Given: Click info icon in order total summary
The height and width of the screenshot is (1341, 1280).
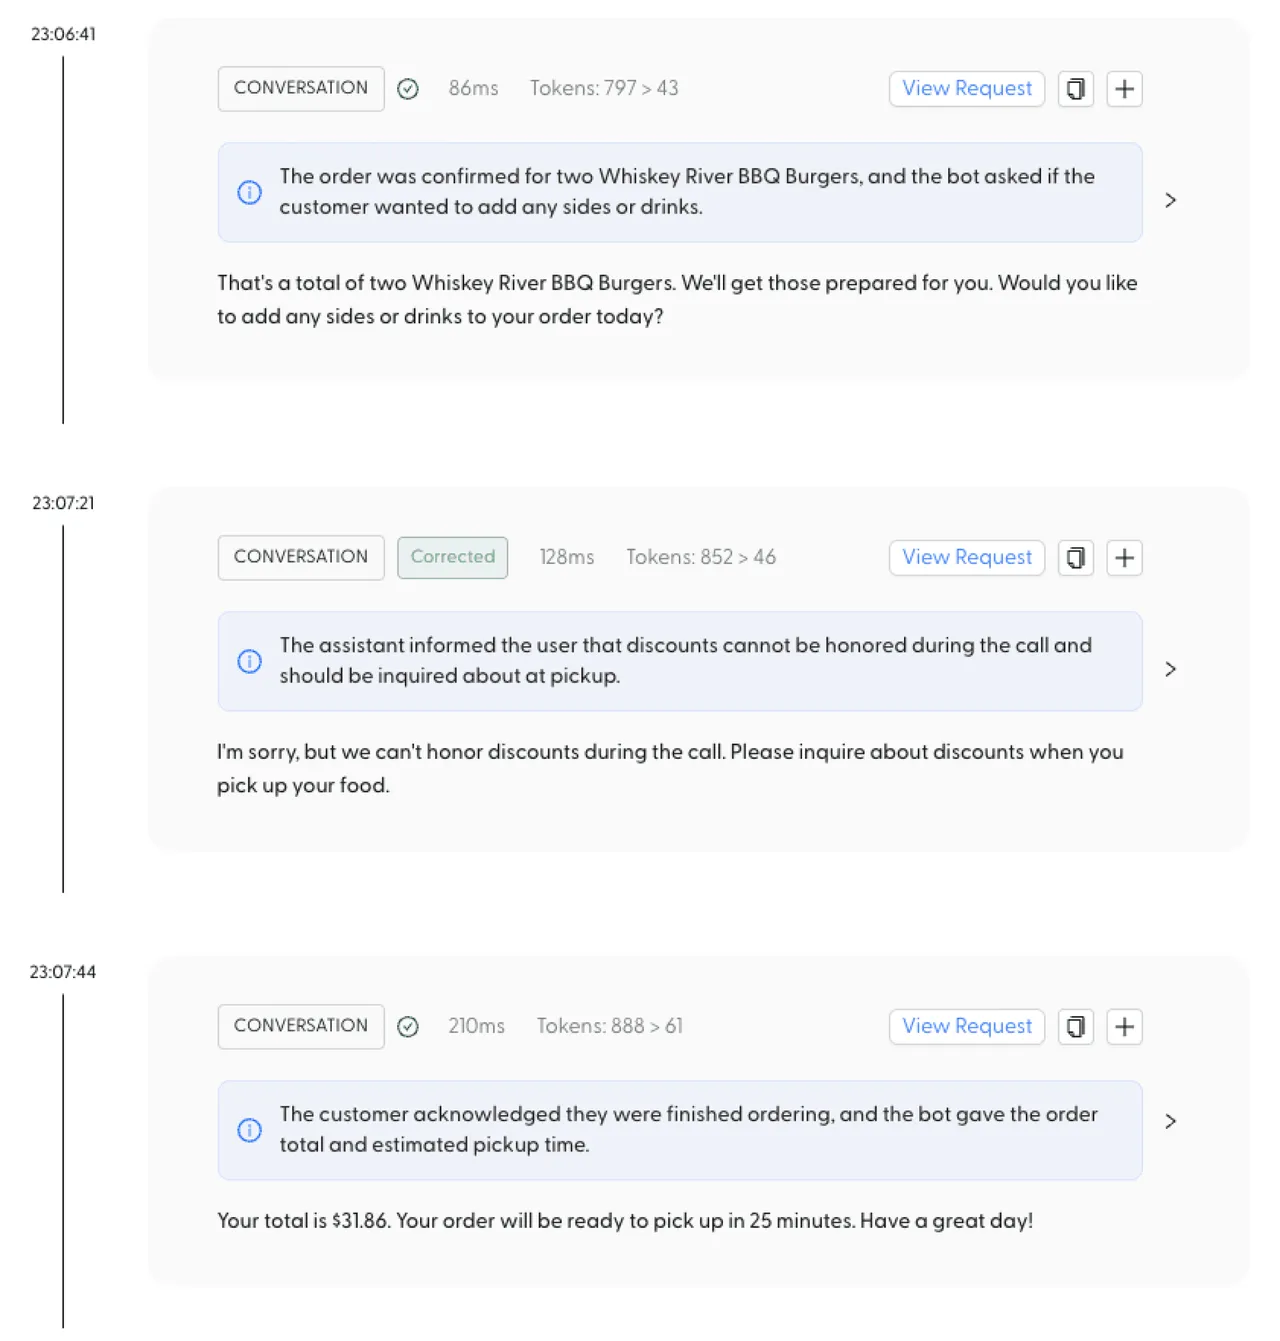Looking at the screenshot, I should (250, 1130).
